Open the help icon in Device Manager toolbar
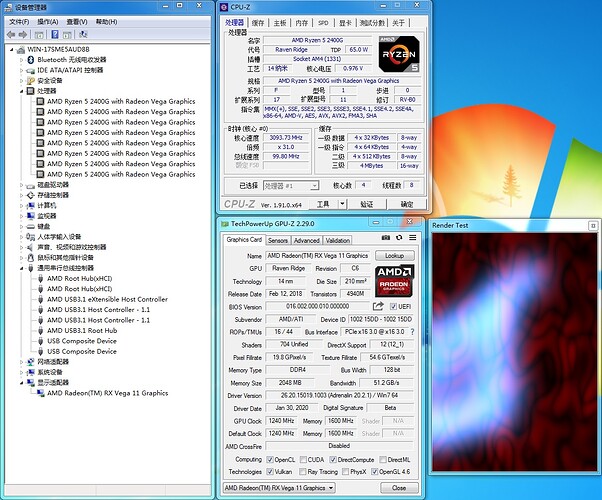 (x=55, y=35)
